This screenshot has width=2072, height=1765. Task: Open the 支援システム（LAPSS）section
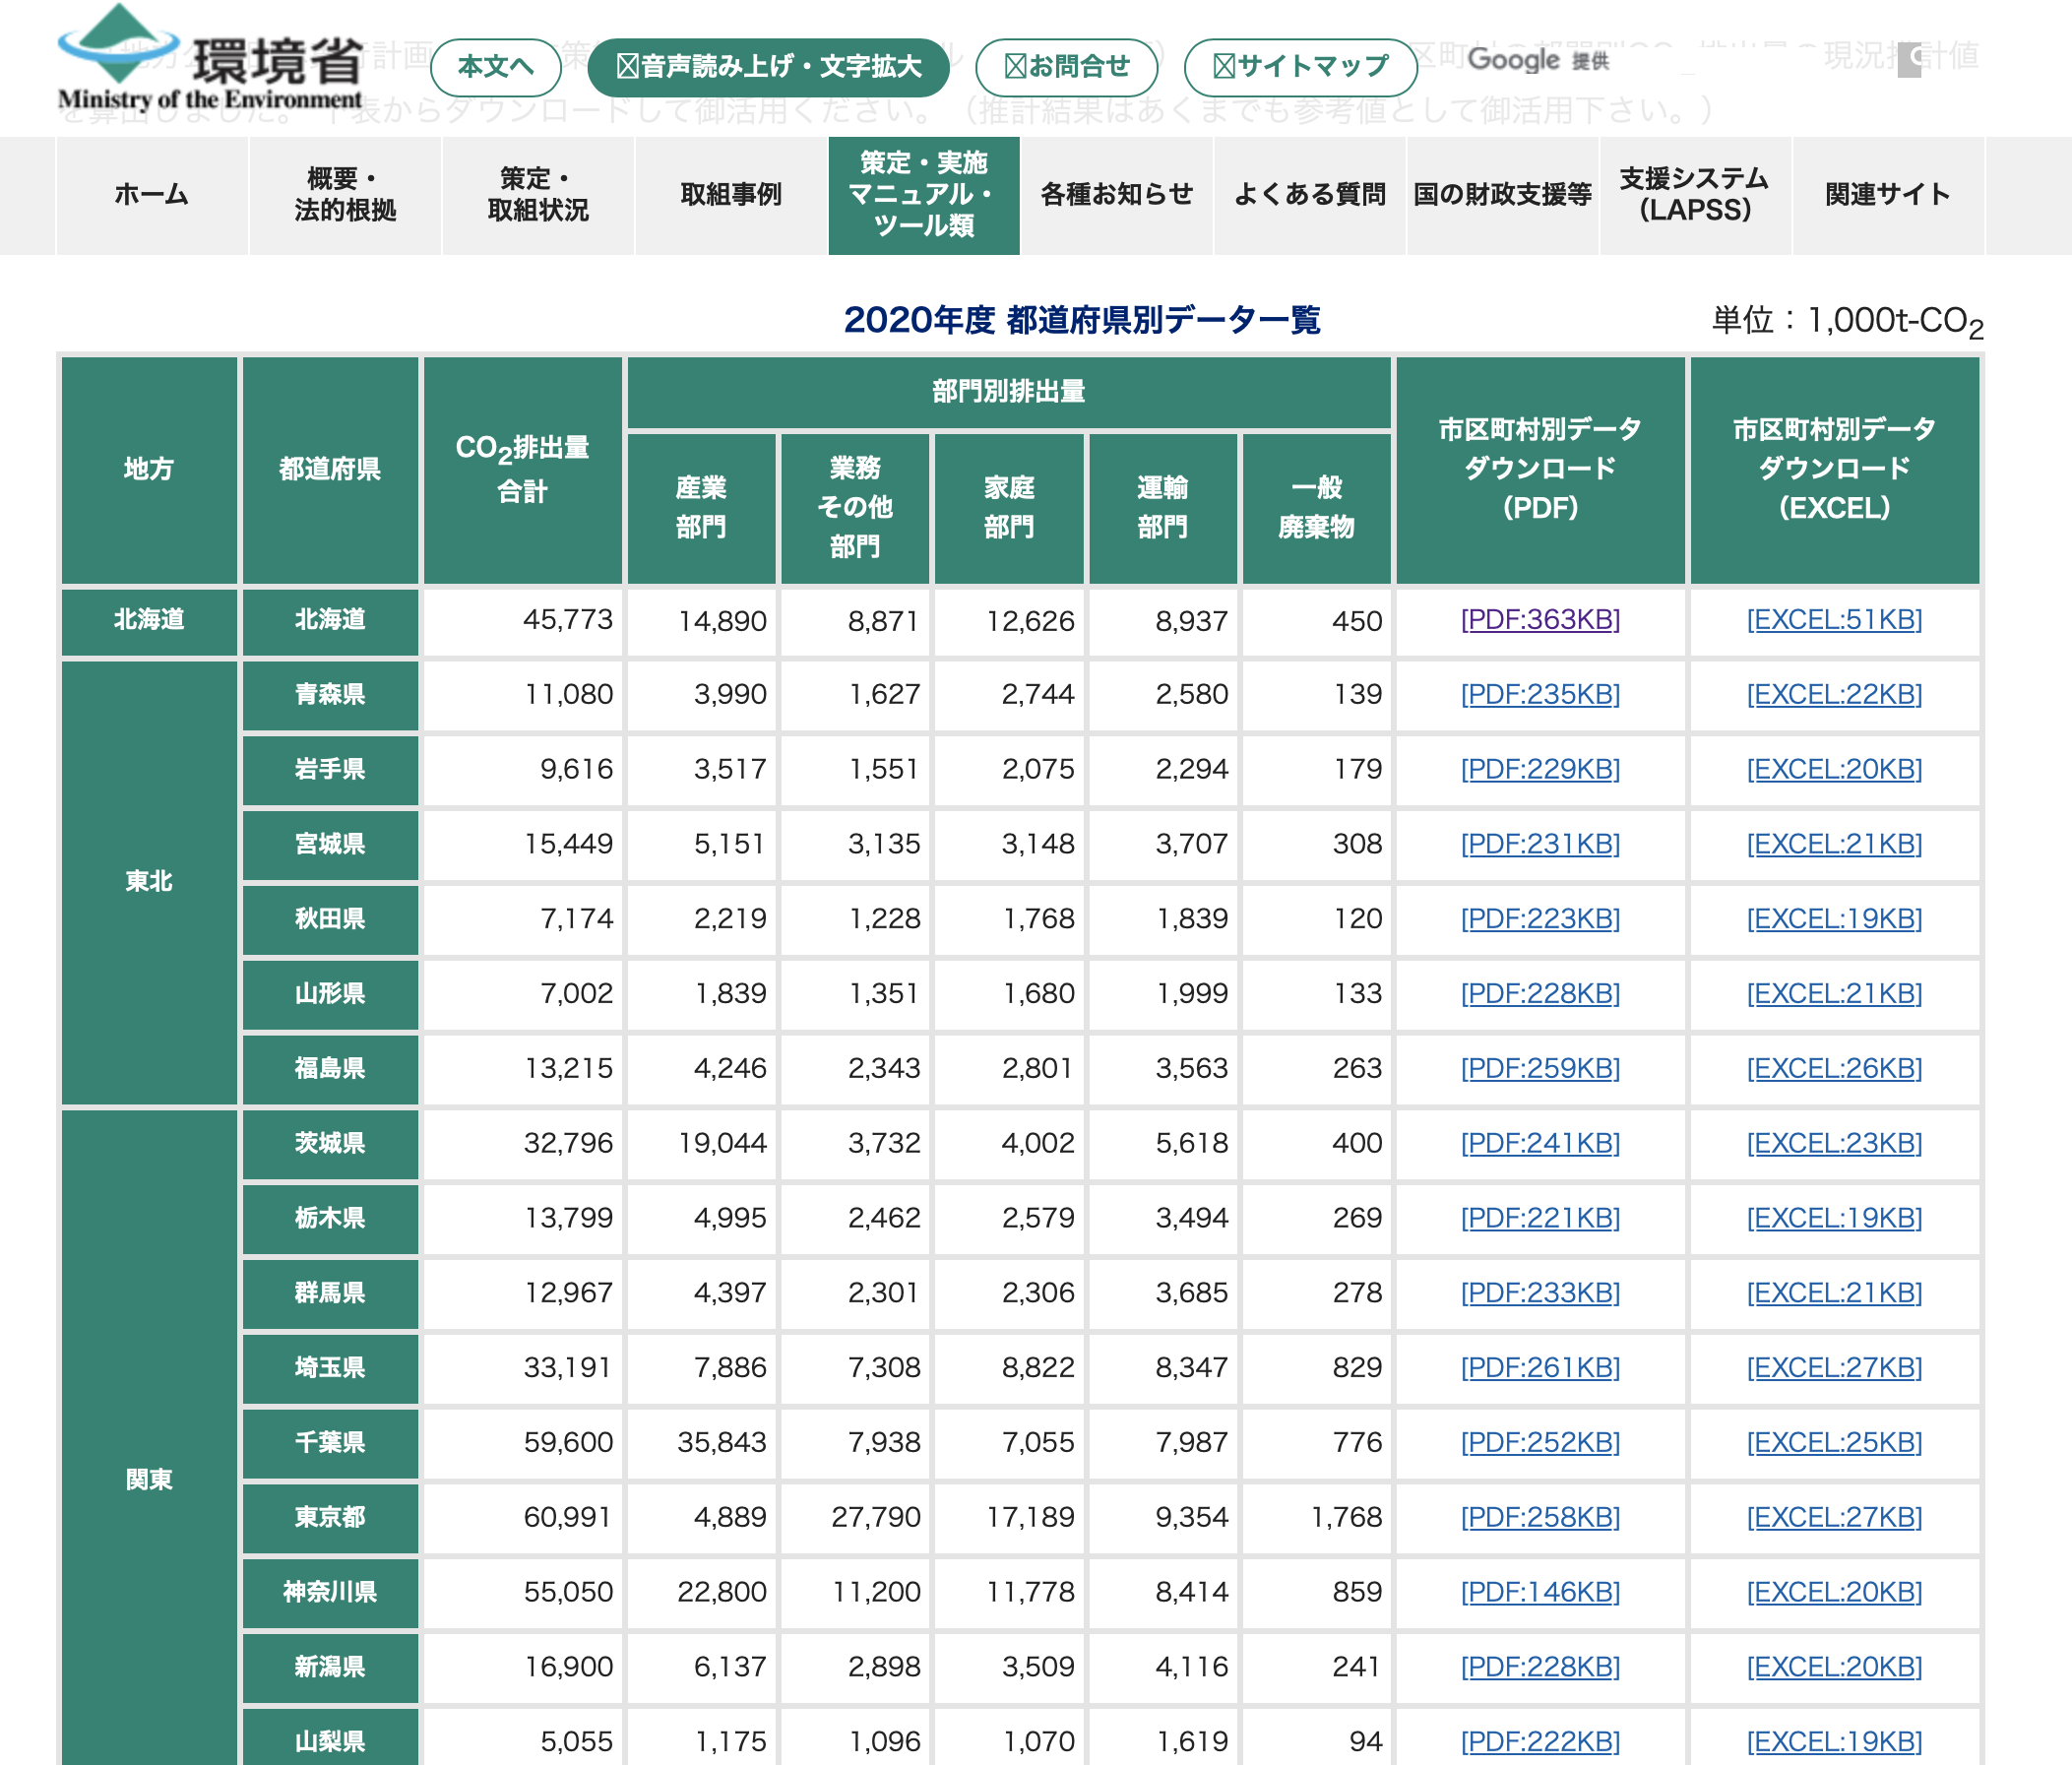click(1695, 195)
